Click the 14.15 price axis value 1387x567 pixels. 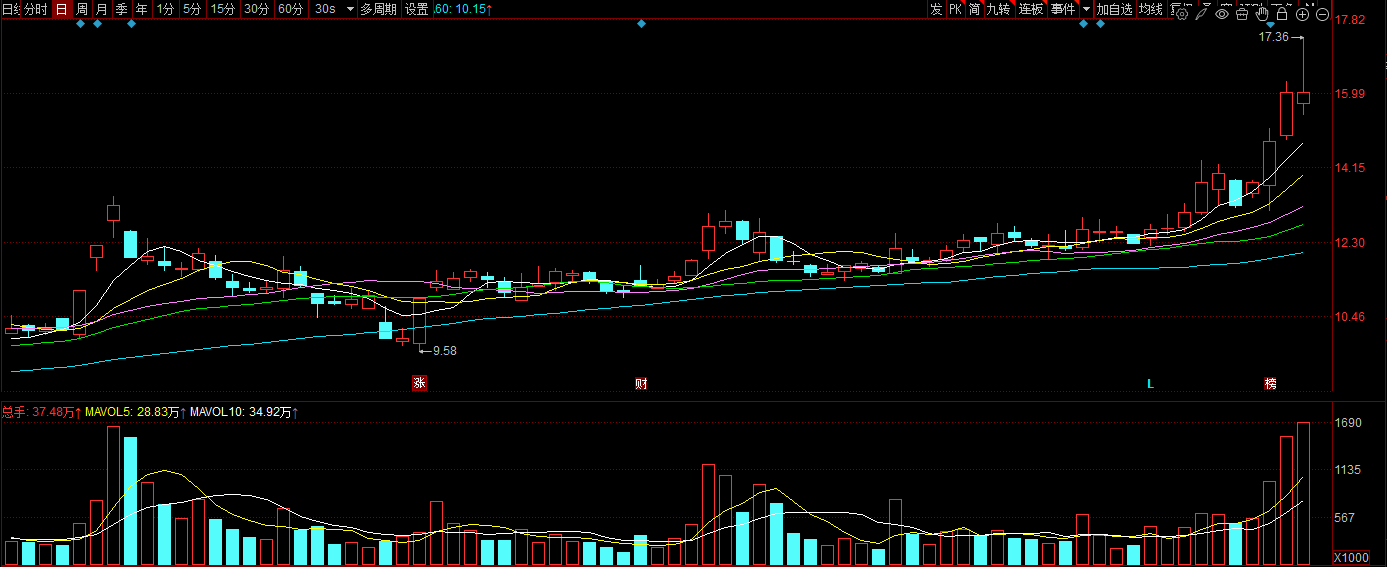coord(1351,168)
